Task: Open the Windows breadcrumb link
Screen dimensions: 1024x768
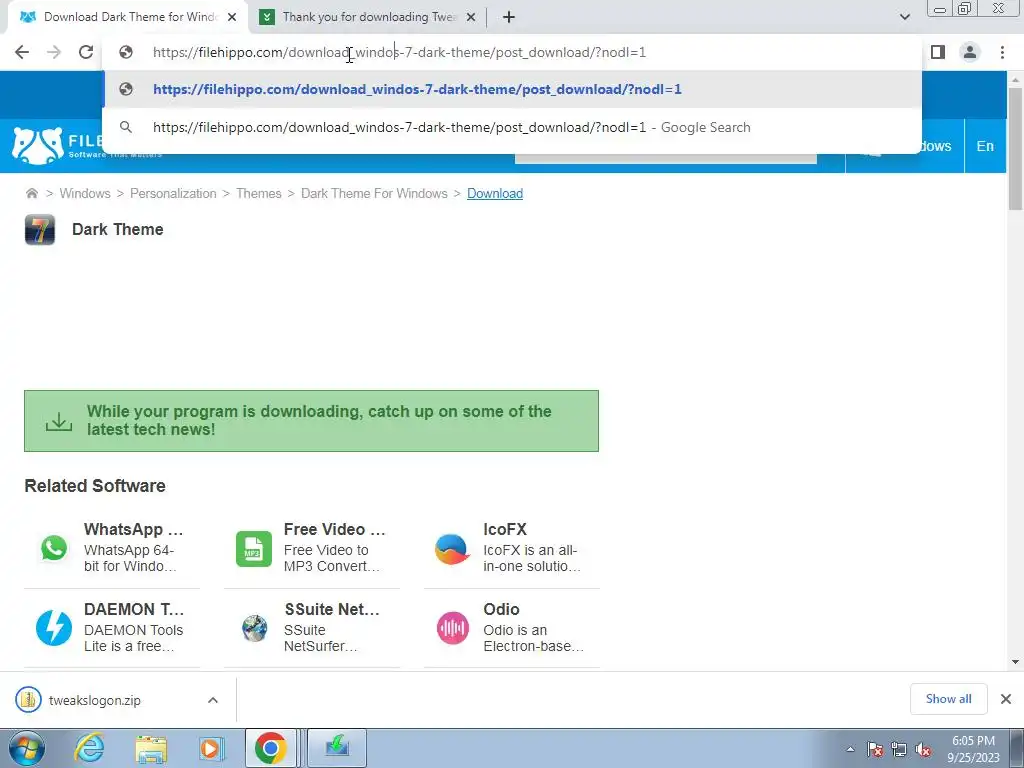Action: [85, 193]
